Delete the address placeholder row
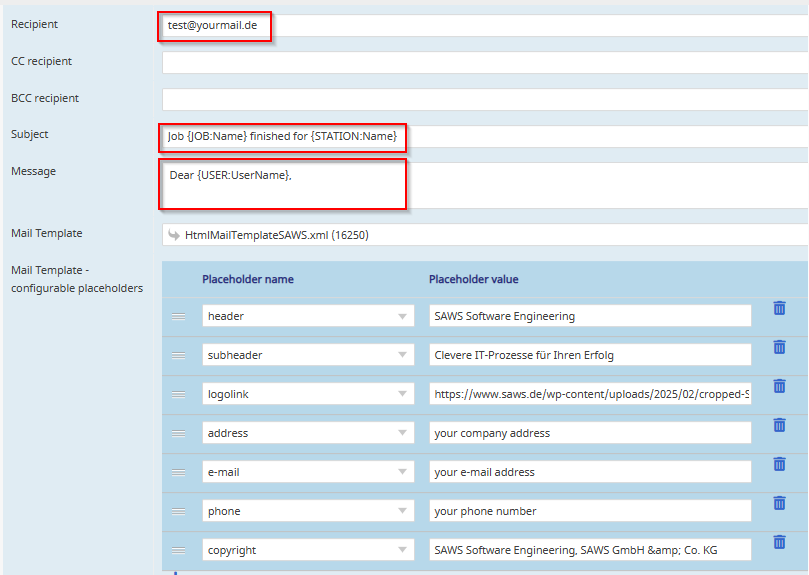This screenshot has width=809, height=575. pos(780,425)
